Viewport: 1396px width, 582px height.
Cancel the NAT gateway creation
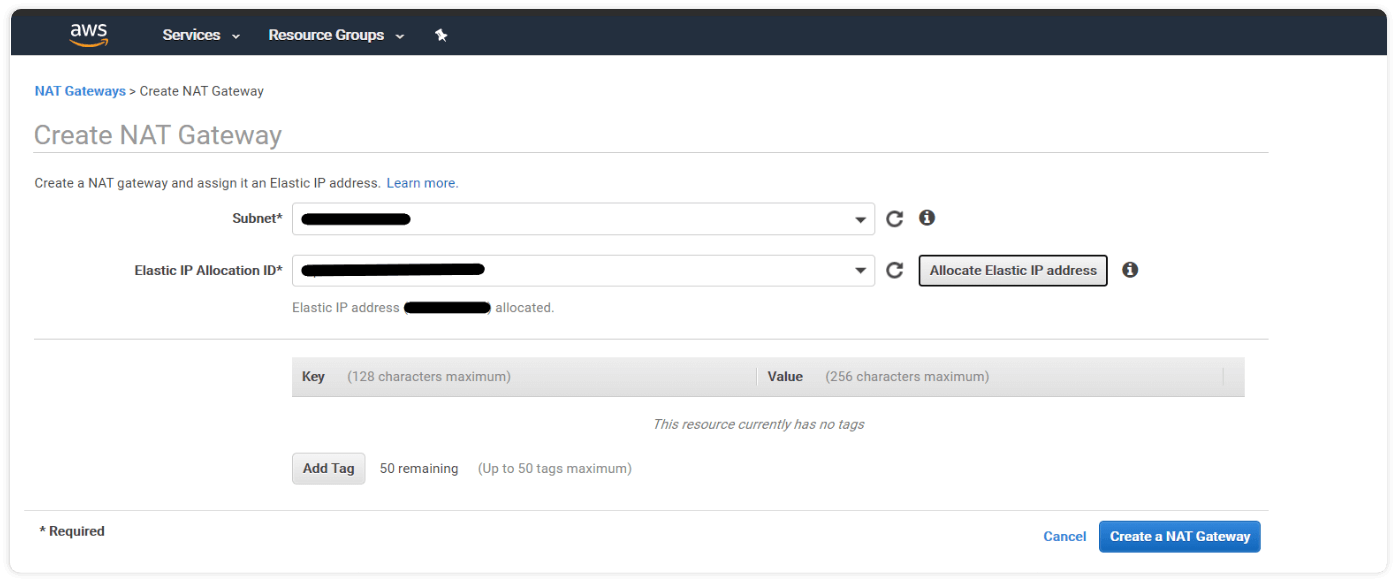click(x=1064, y=537)
